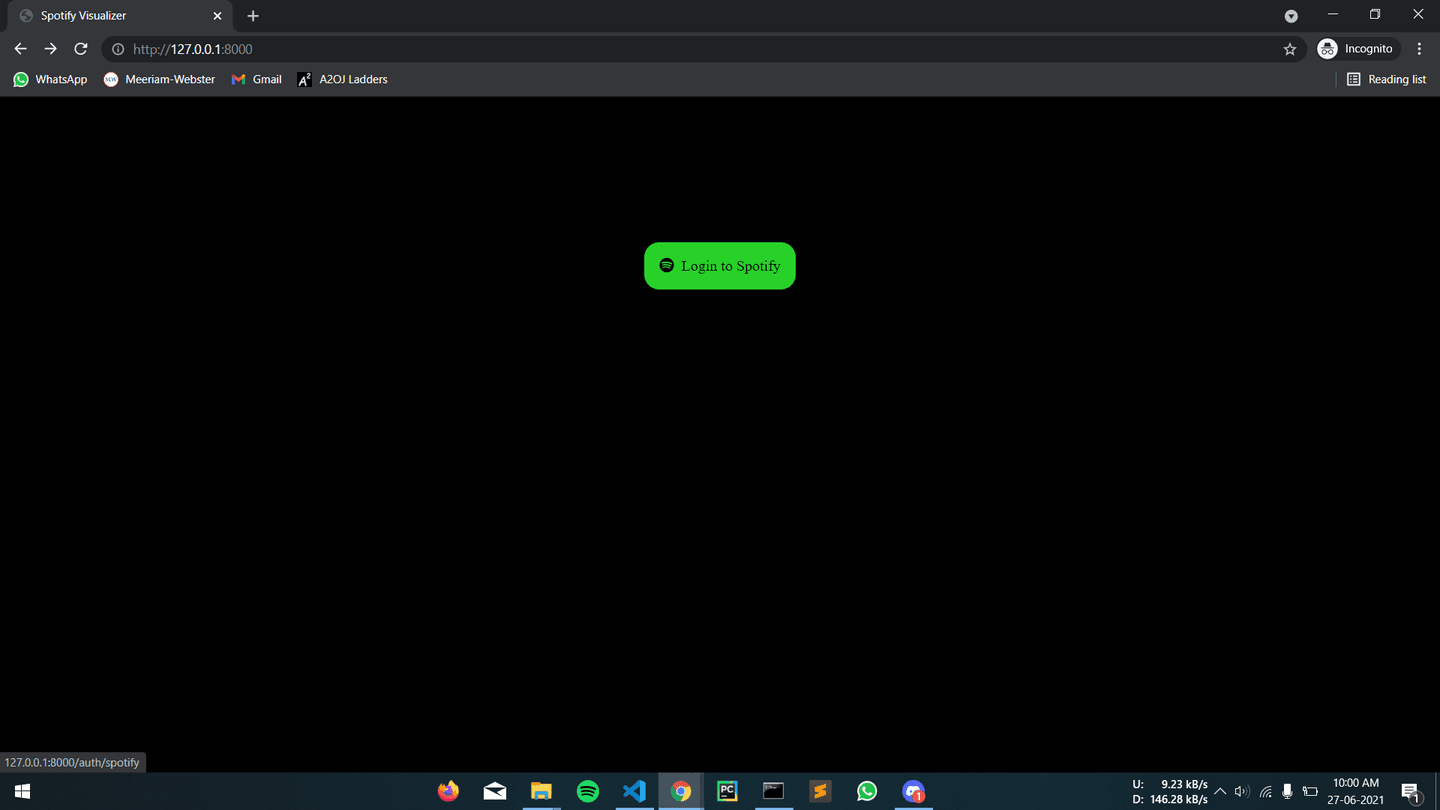
Task: Open the terminal window from the taskbar
Action: point(773,791)
